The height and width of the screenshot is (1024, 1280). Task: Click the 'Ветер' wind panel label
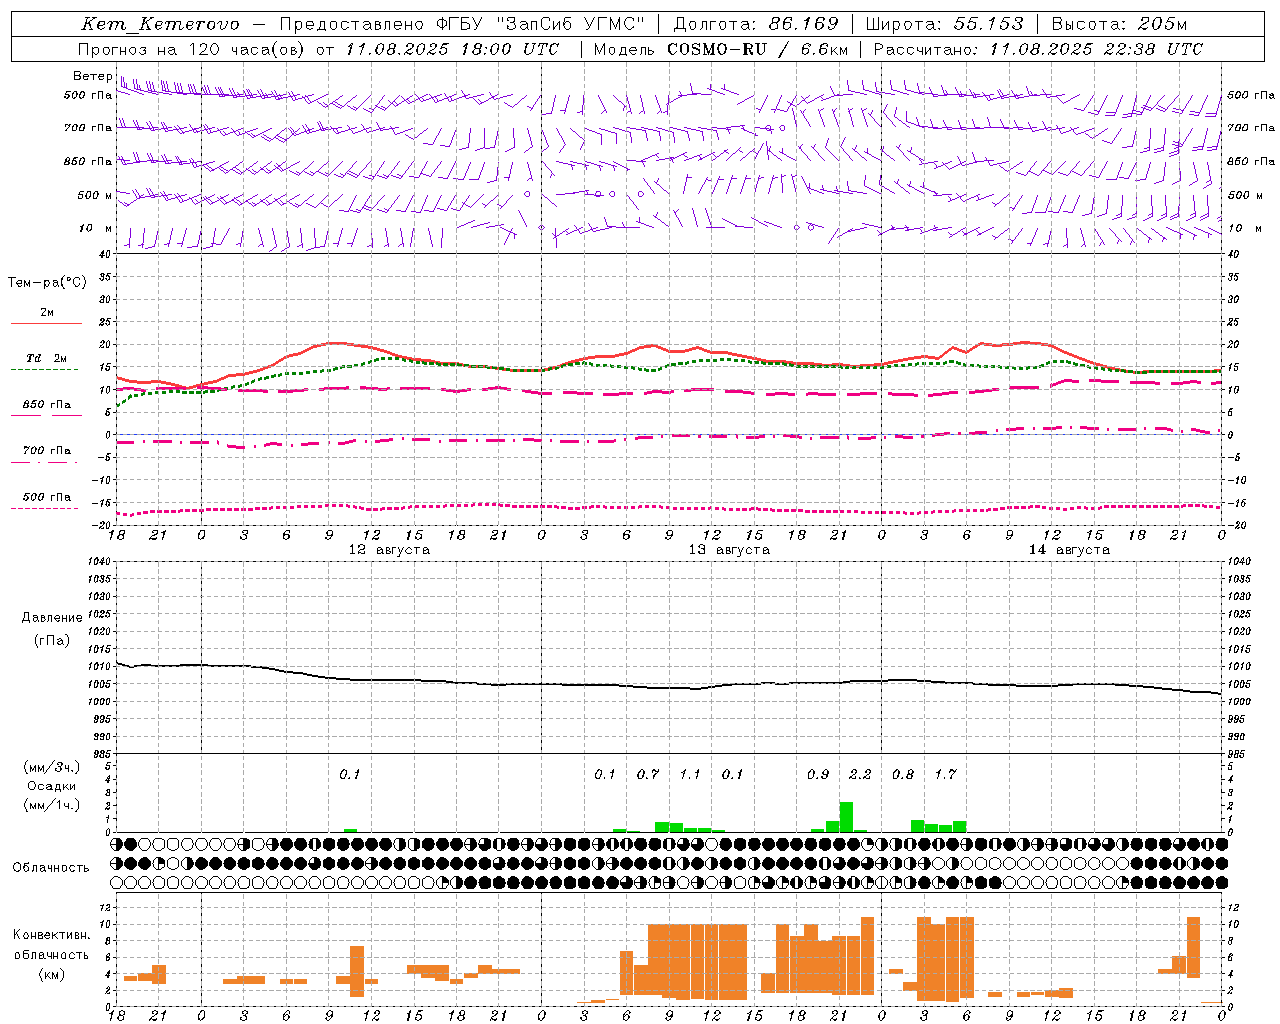[92, 76]
